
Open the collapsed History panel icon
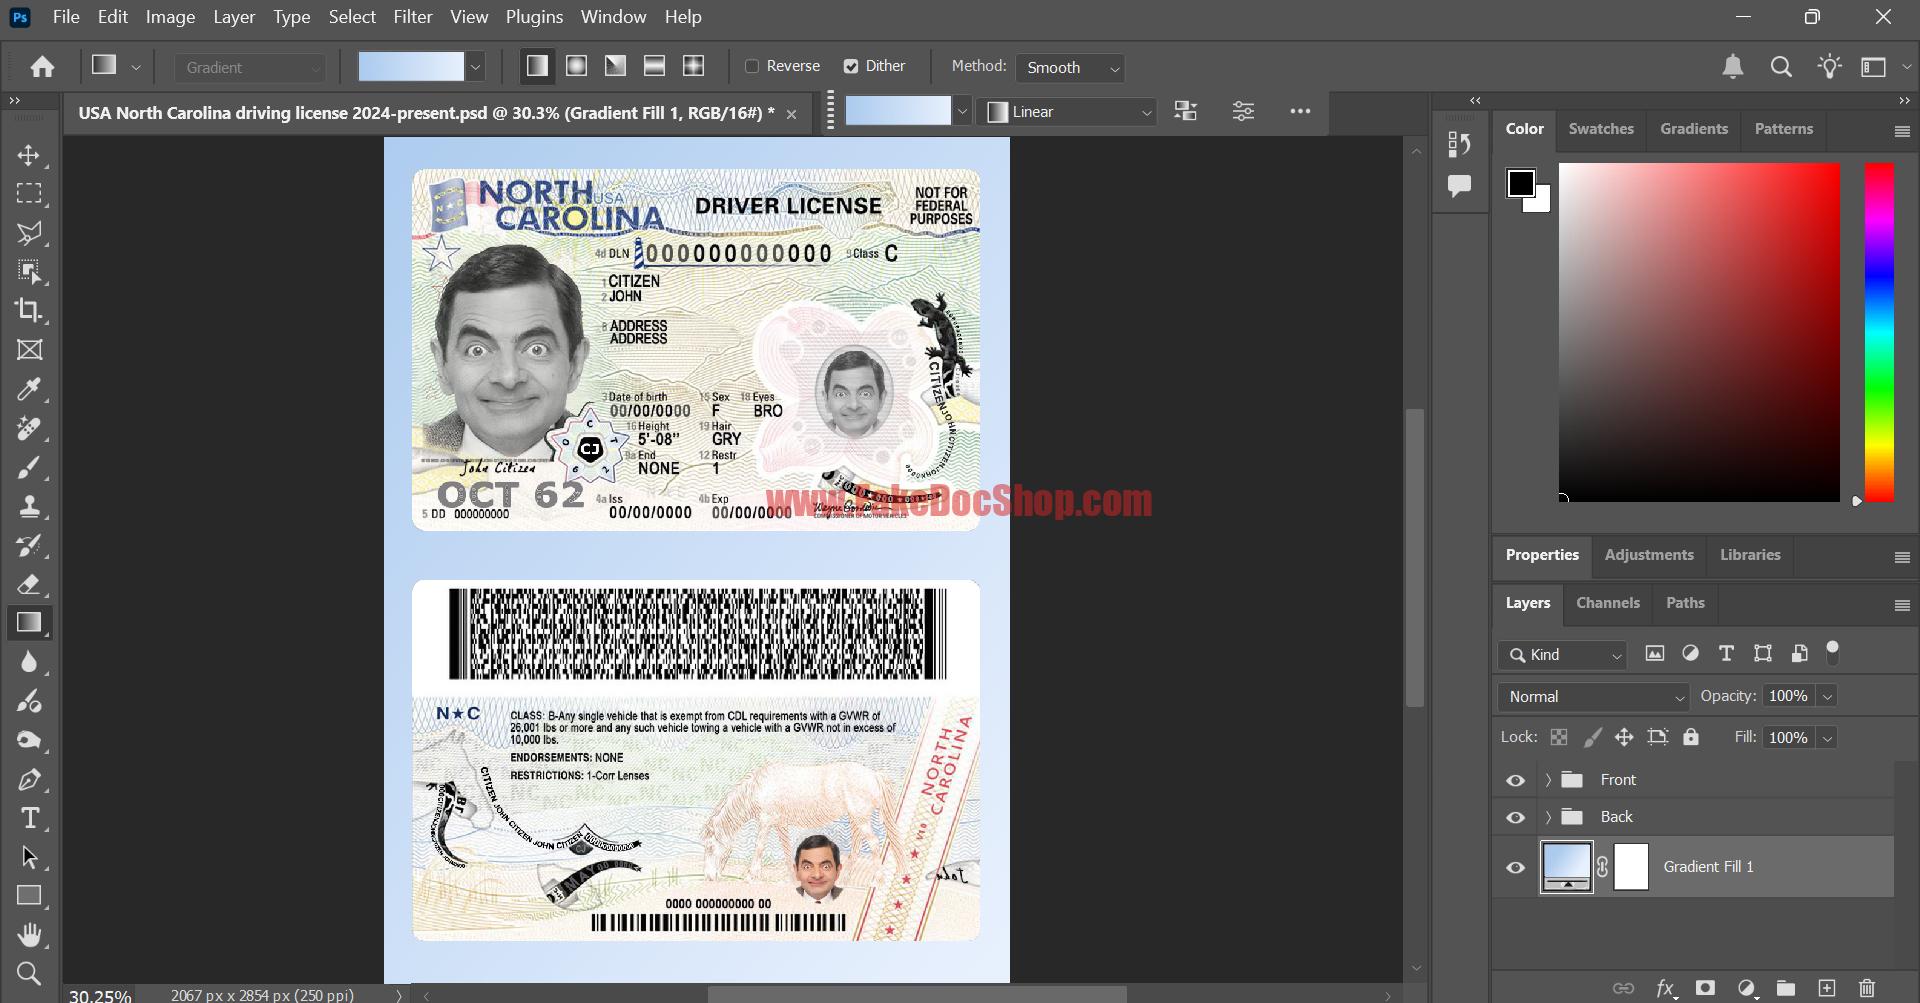[x=1459, y=145]
